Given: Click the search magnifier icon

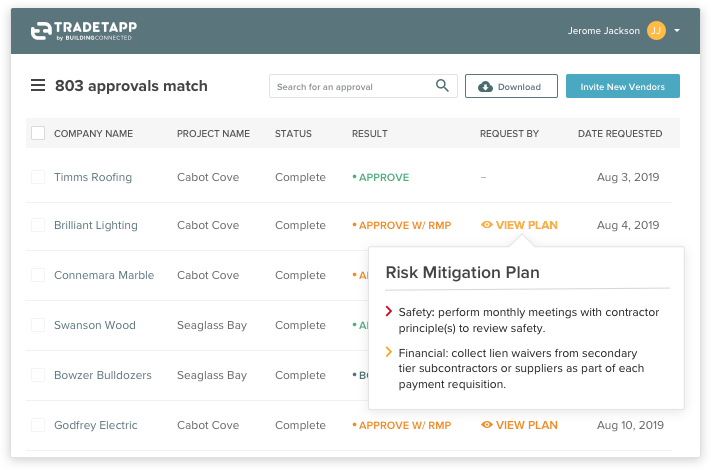Looking at the screenshot, I should pyautogui.click(x=443, y=86).
